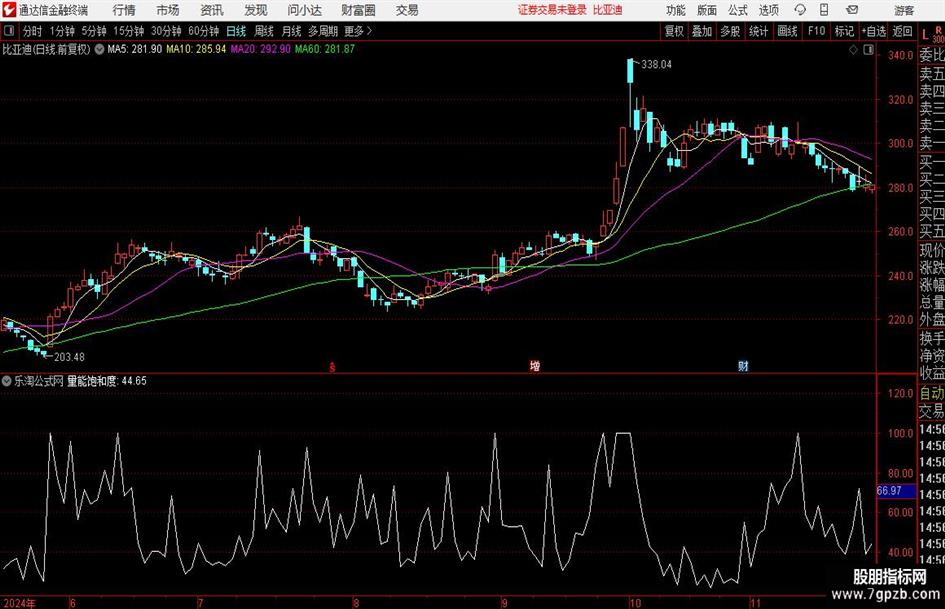Screen dimensions: 945x609
Task: Open the 发现 menu
Action: tap(256, 10)
